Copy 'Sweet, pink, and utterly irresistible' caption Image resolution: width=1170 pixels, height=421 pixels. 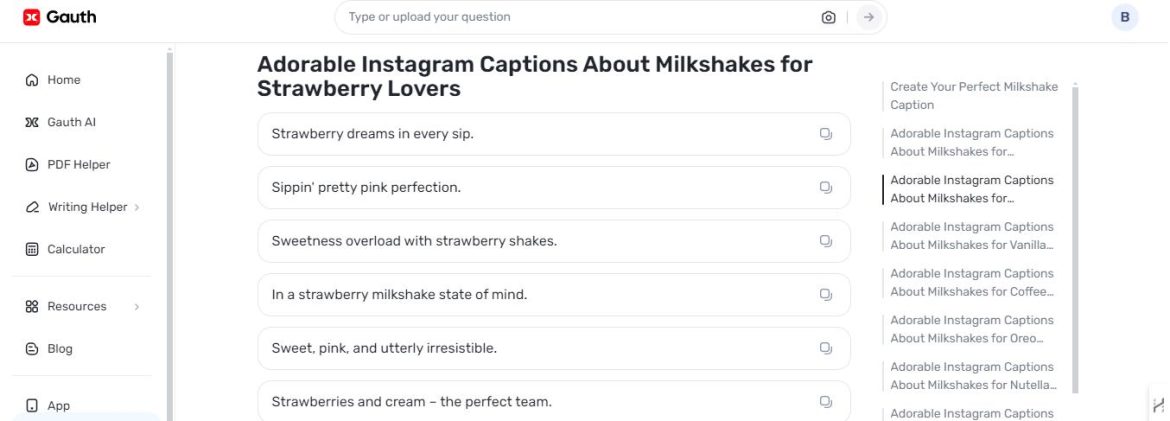825,349
